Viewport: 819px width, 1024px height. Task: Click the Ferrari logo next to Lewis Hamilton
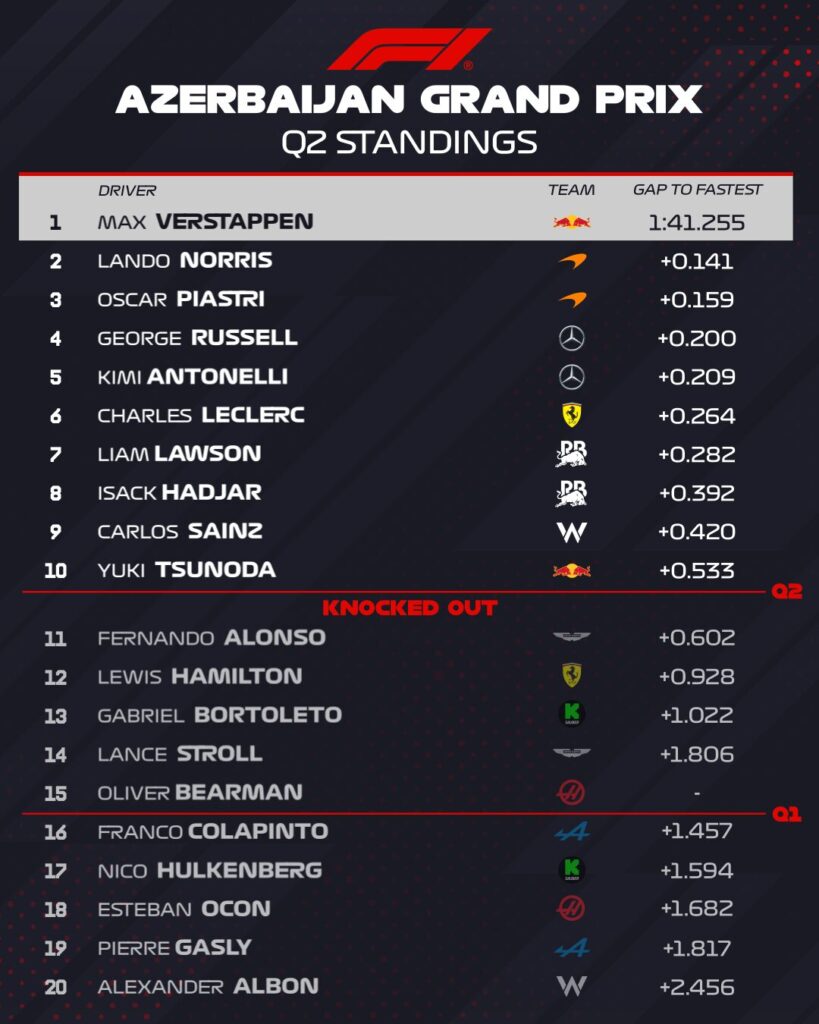pos(571,676)
